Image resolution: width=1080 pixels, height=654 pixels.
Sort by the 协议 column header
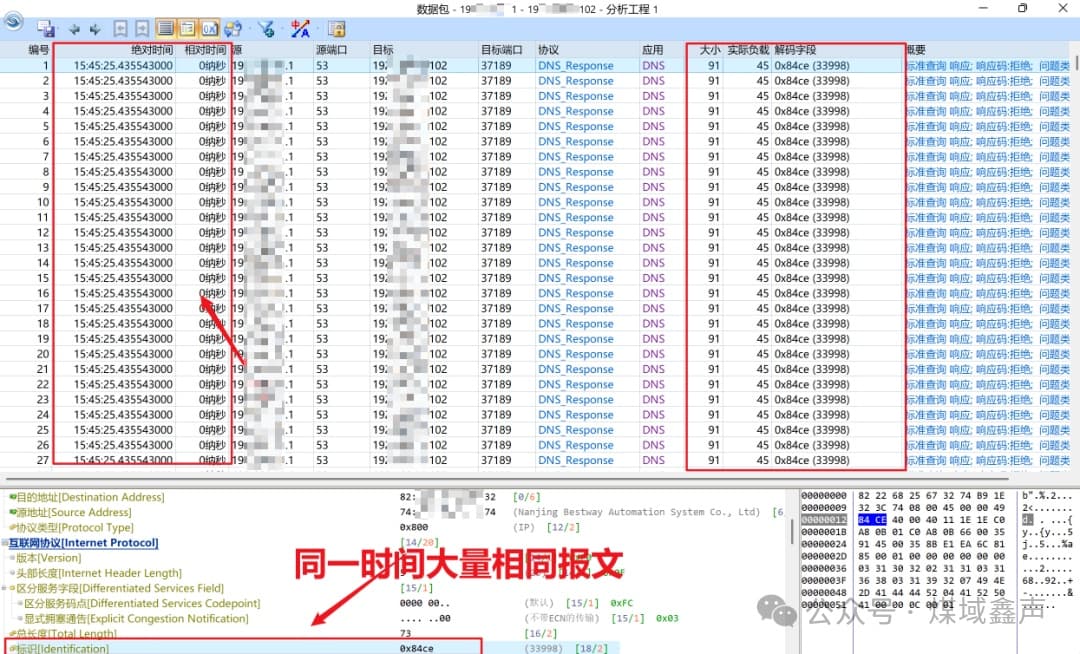point(548,49)
